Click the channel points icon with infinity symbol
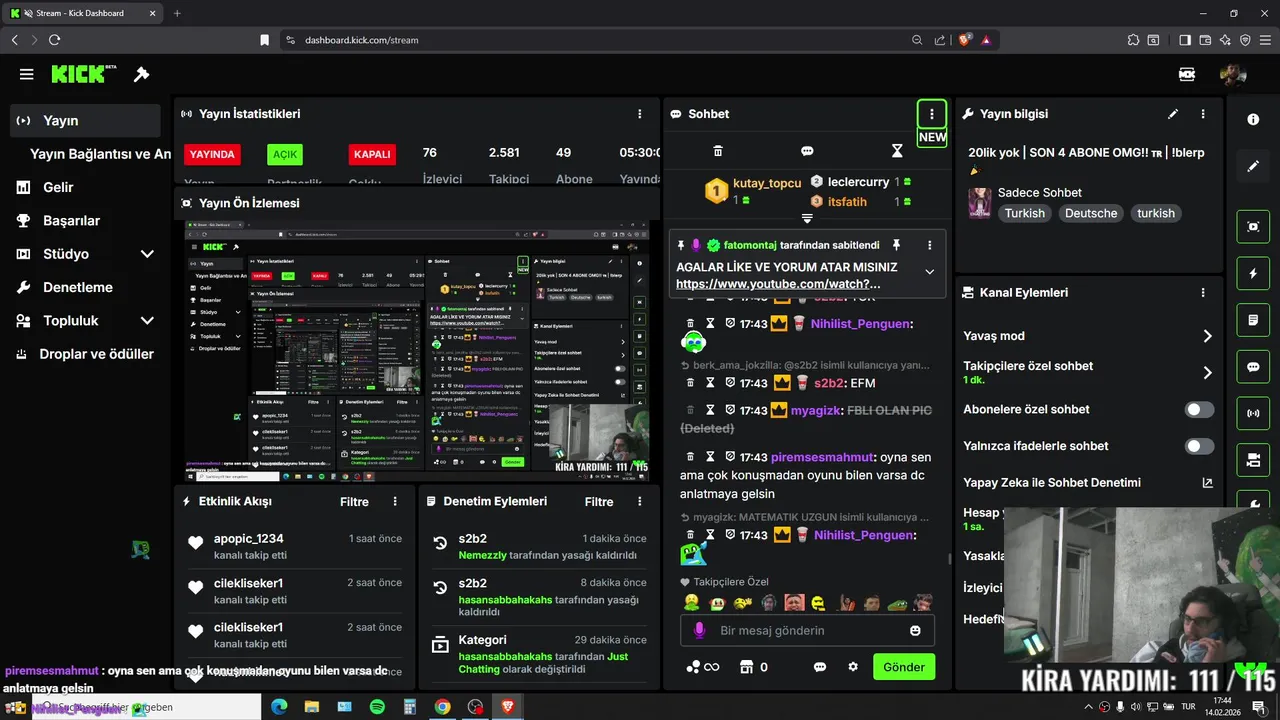Screen dimensions: 1280x720 click(x=703, y=667)
